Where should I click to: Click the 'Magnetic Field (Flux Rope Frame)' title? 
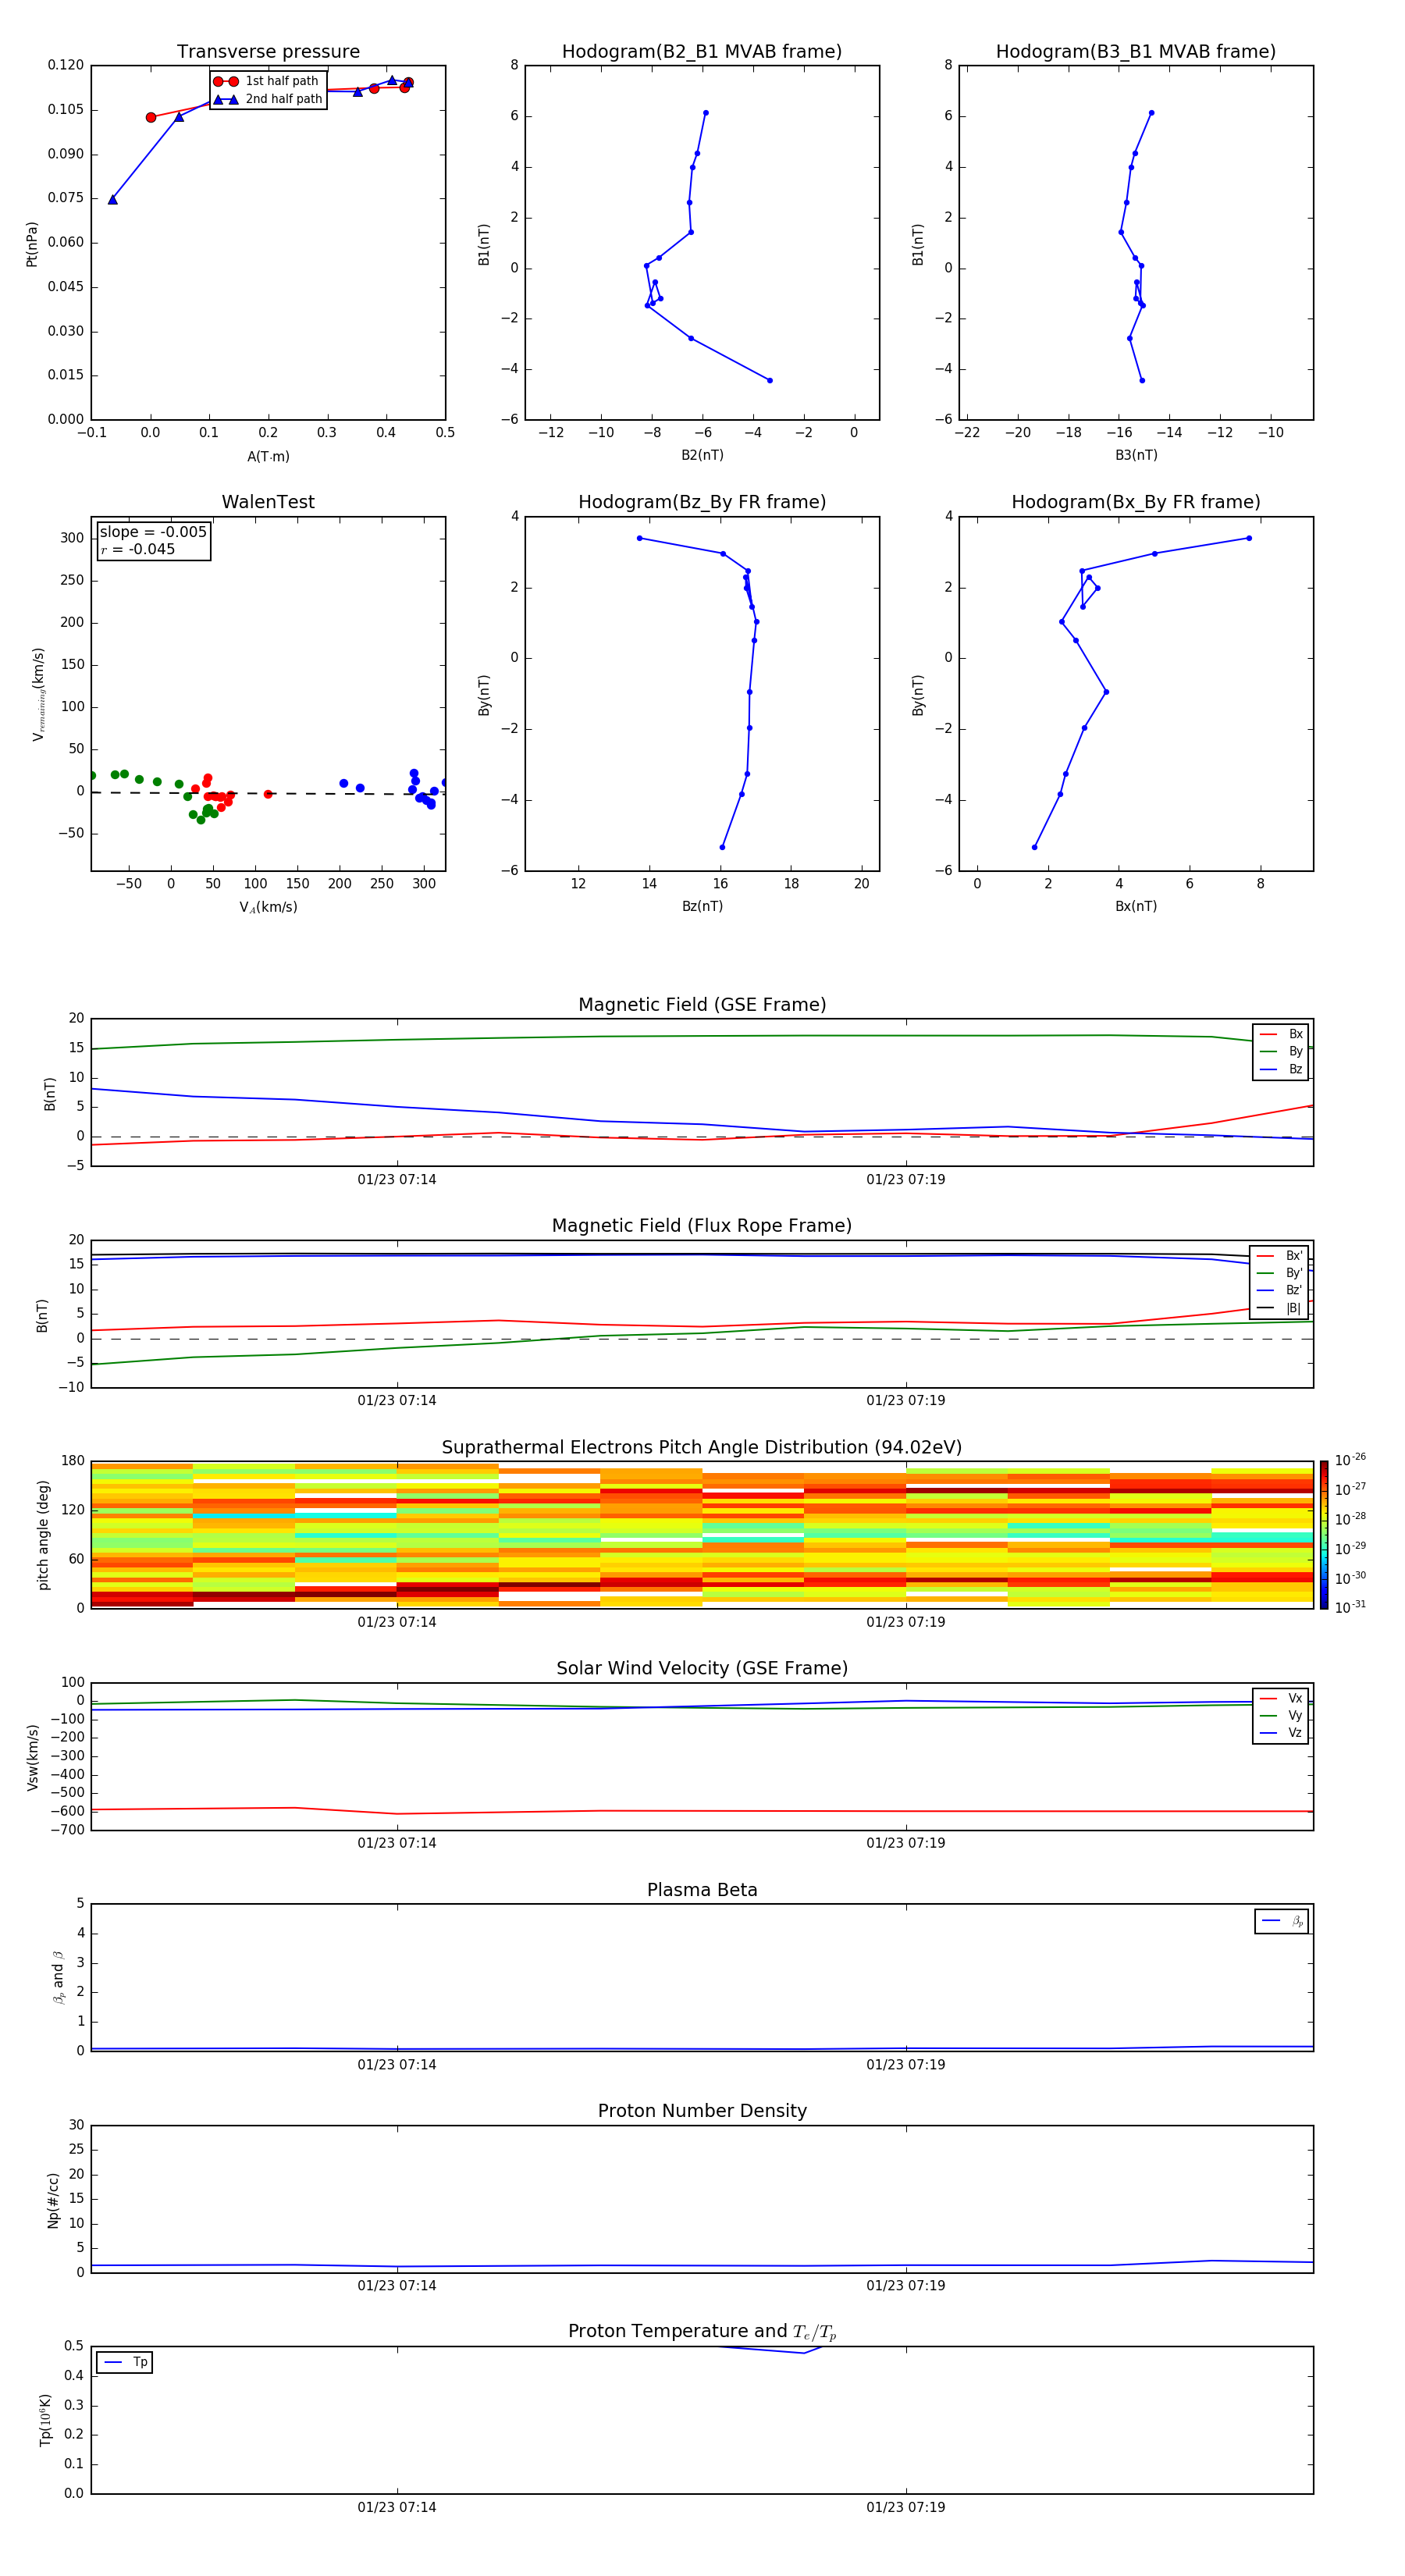702,1226
